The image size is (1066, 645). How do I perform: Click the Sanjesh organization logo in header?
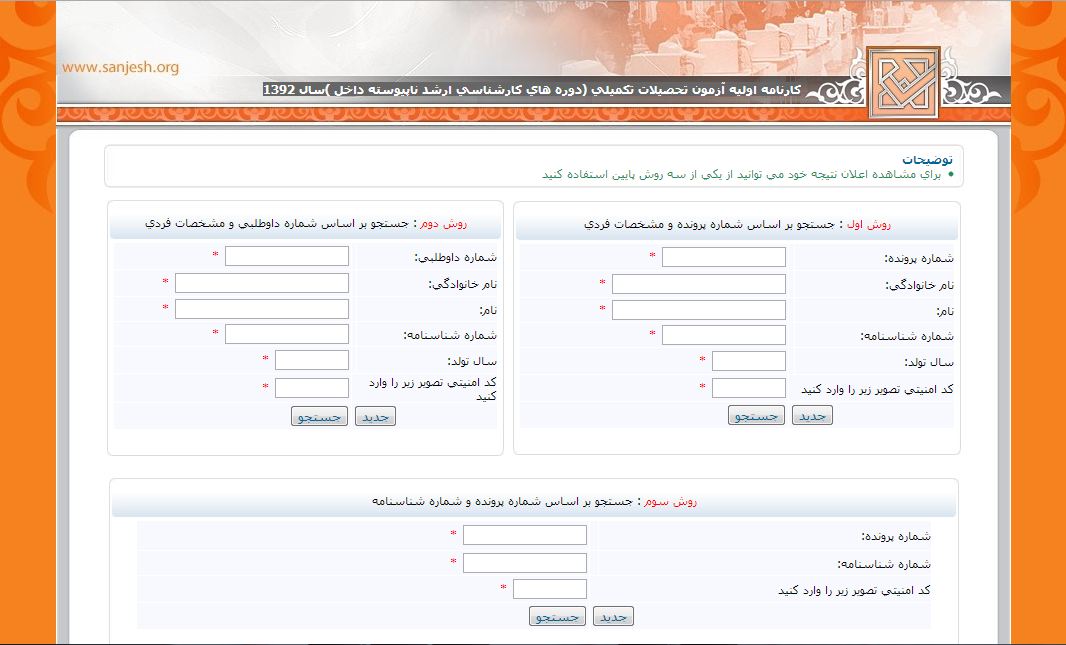coord(903,82)
